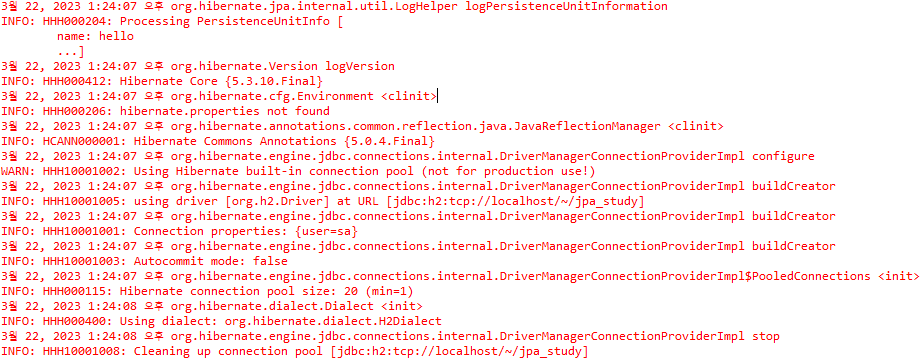Click the JavaReflectionManager <clinit> log line

coord(362,127)
